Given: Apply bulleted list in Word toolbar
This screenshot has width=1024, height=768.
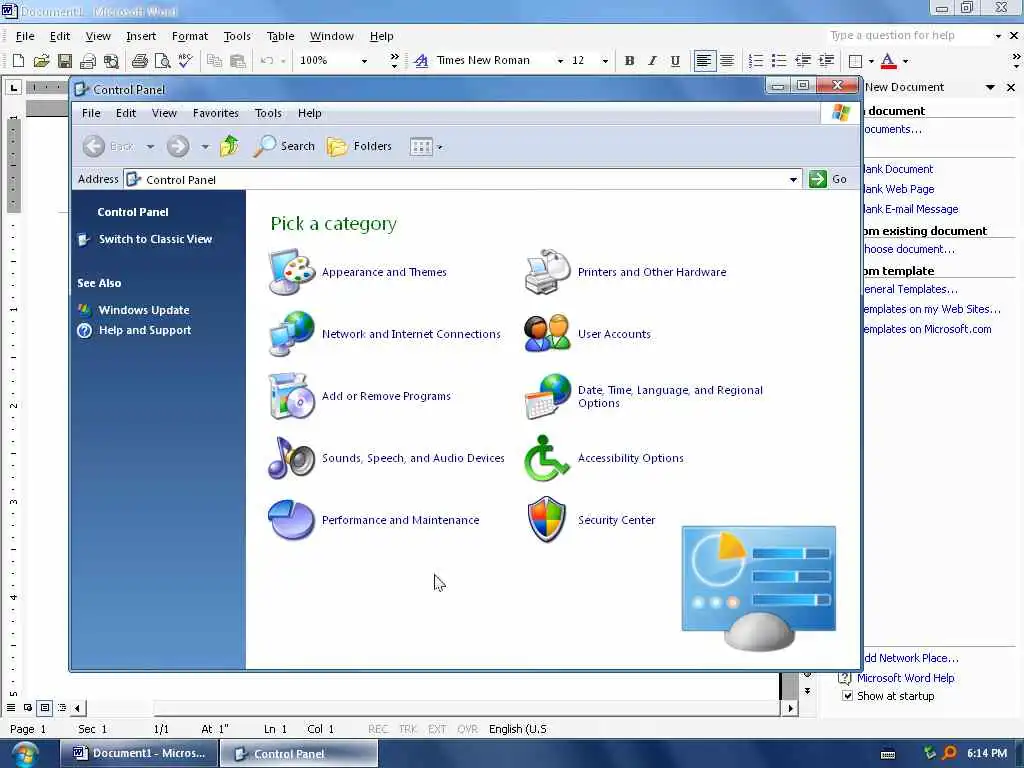Looking at the screenshot, I should pos(778,61).
